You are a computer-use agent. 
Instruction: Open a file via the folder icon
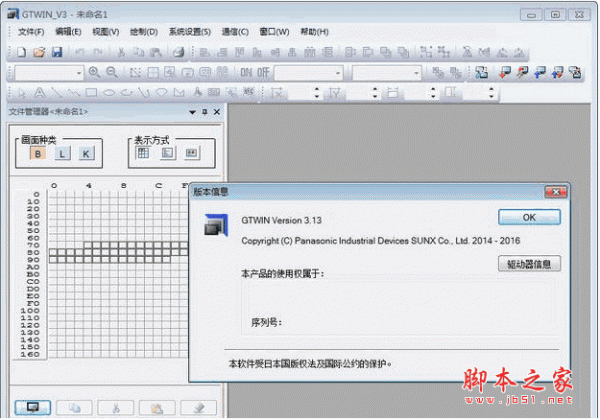(39, 52)
